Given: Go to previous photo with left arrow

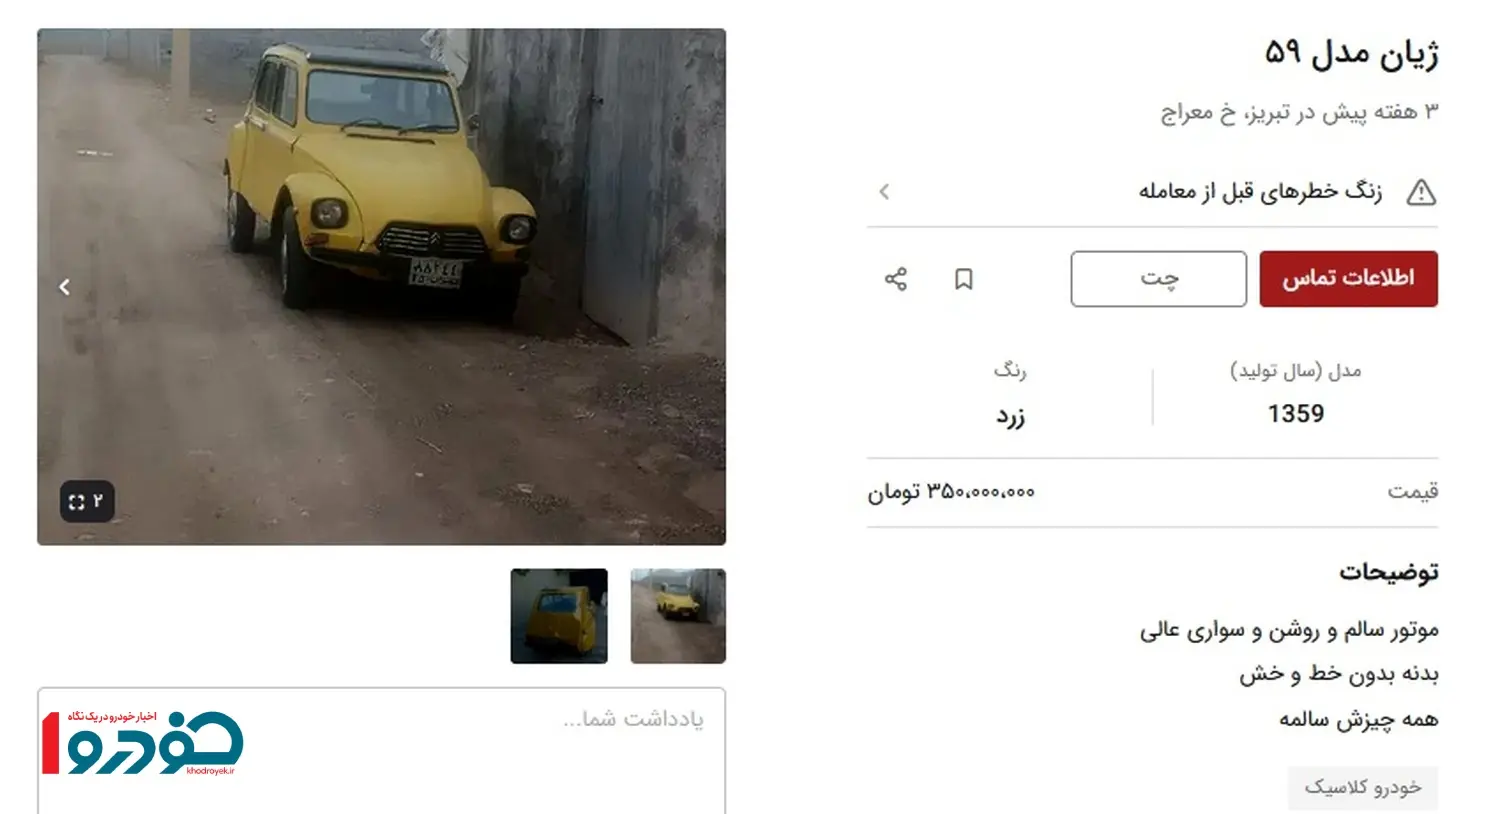Looking at the screenshot, I should click(65, 287).
